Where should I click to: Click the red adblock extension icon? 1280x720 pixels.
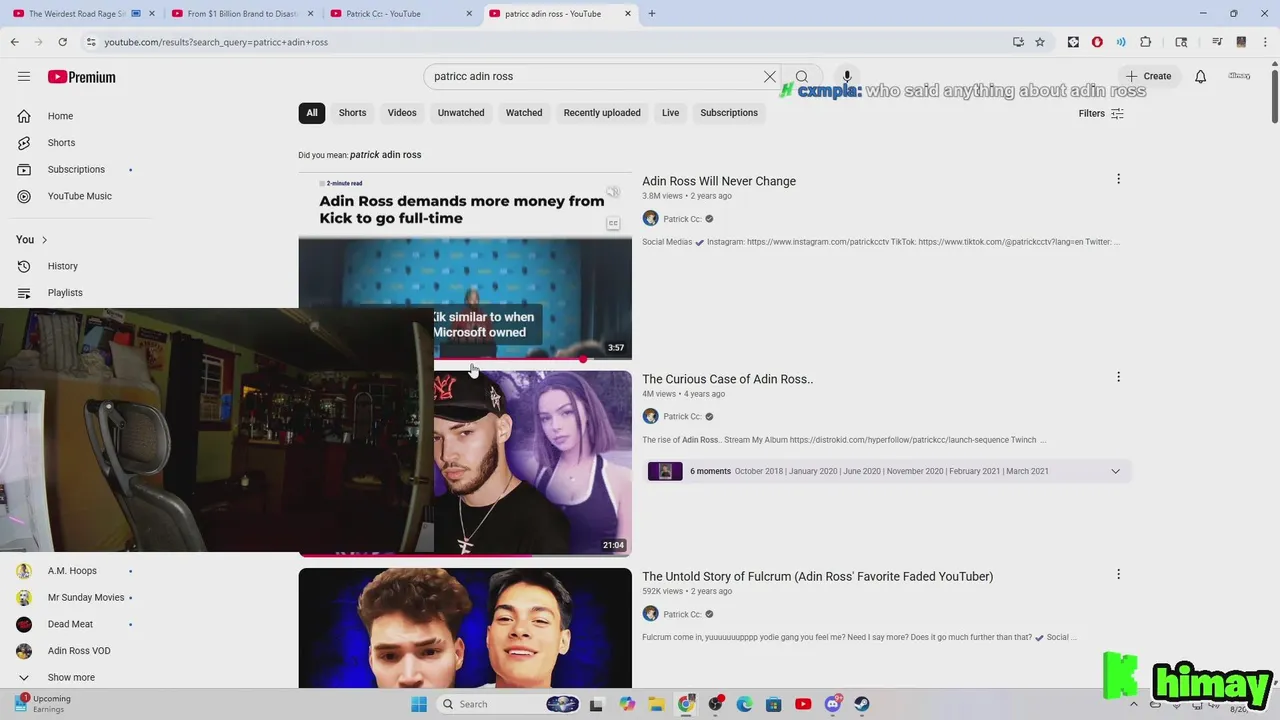pyautogui.click(x=1097, y=42)
